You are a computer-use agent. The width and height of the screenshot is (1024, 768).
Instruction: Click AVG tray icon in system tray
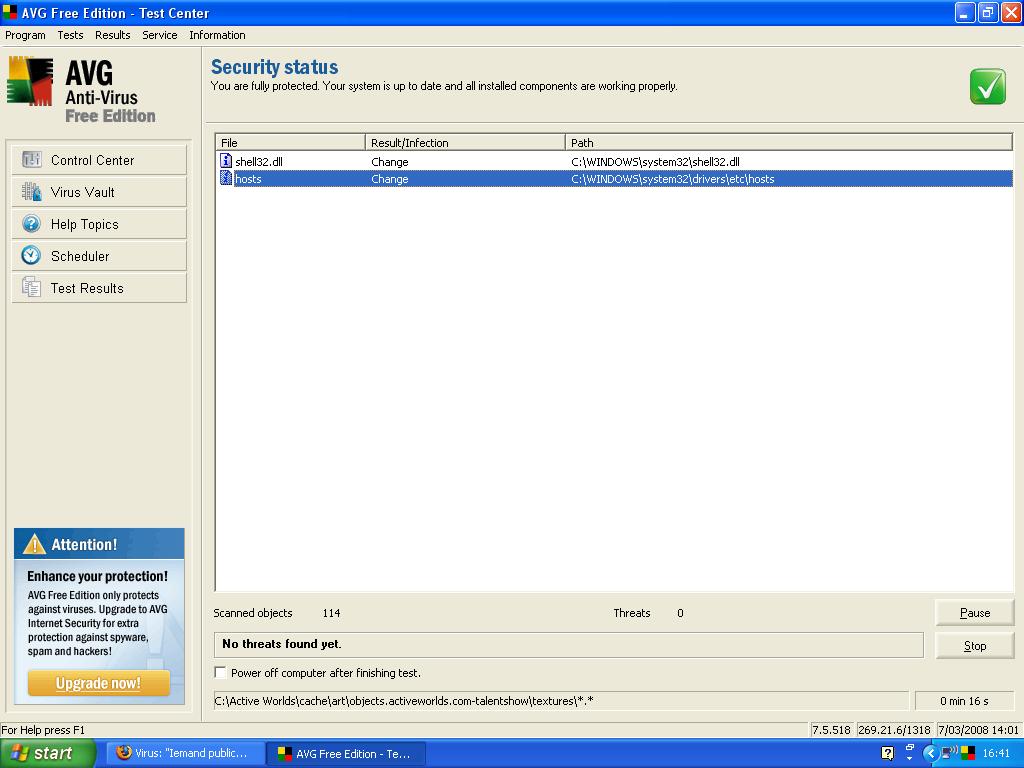[968, 753]
